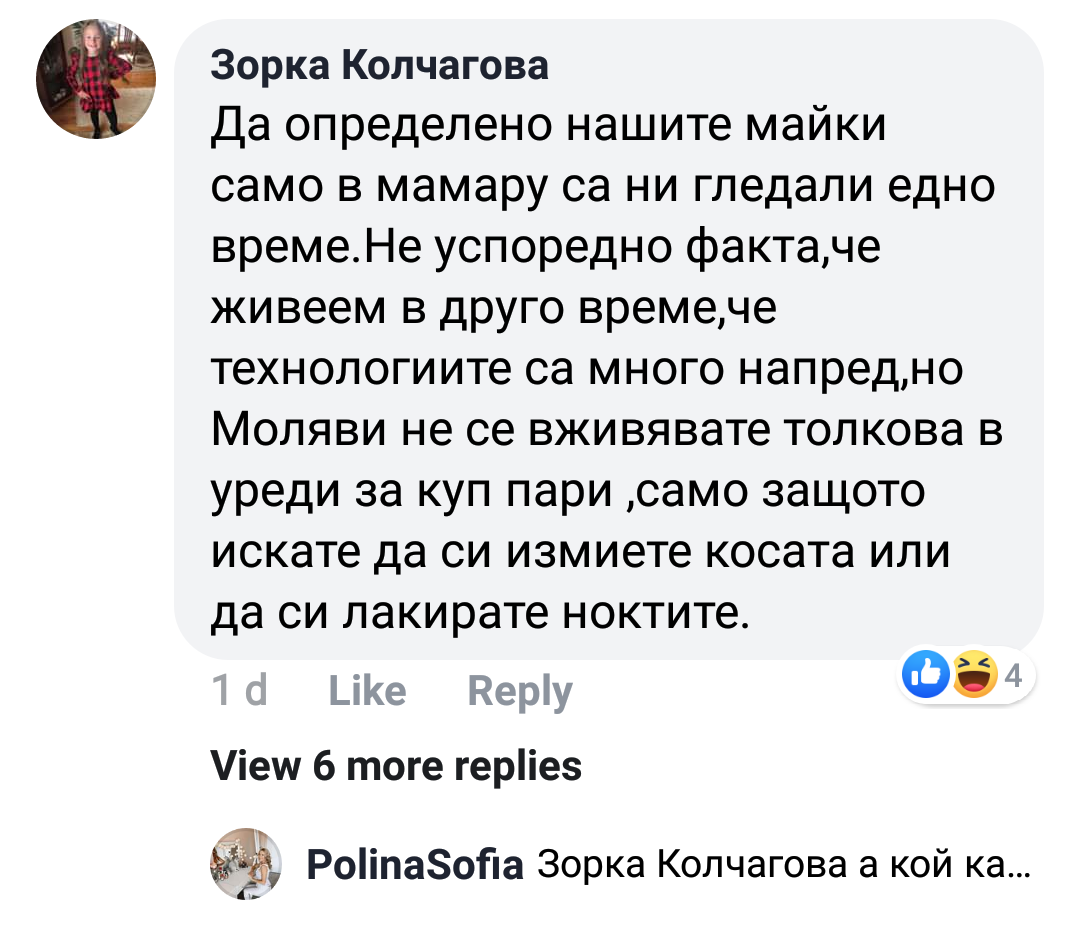This screenshot has width=1080, height=925.
Task: Click the '1 d' comment timestamp
Action: pyautogui.click(x=240, y=691)
